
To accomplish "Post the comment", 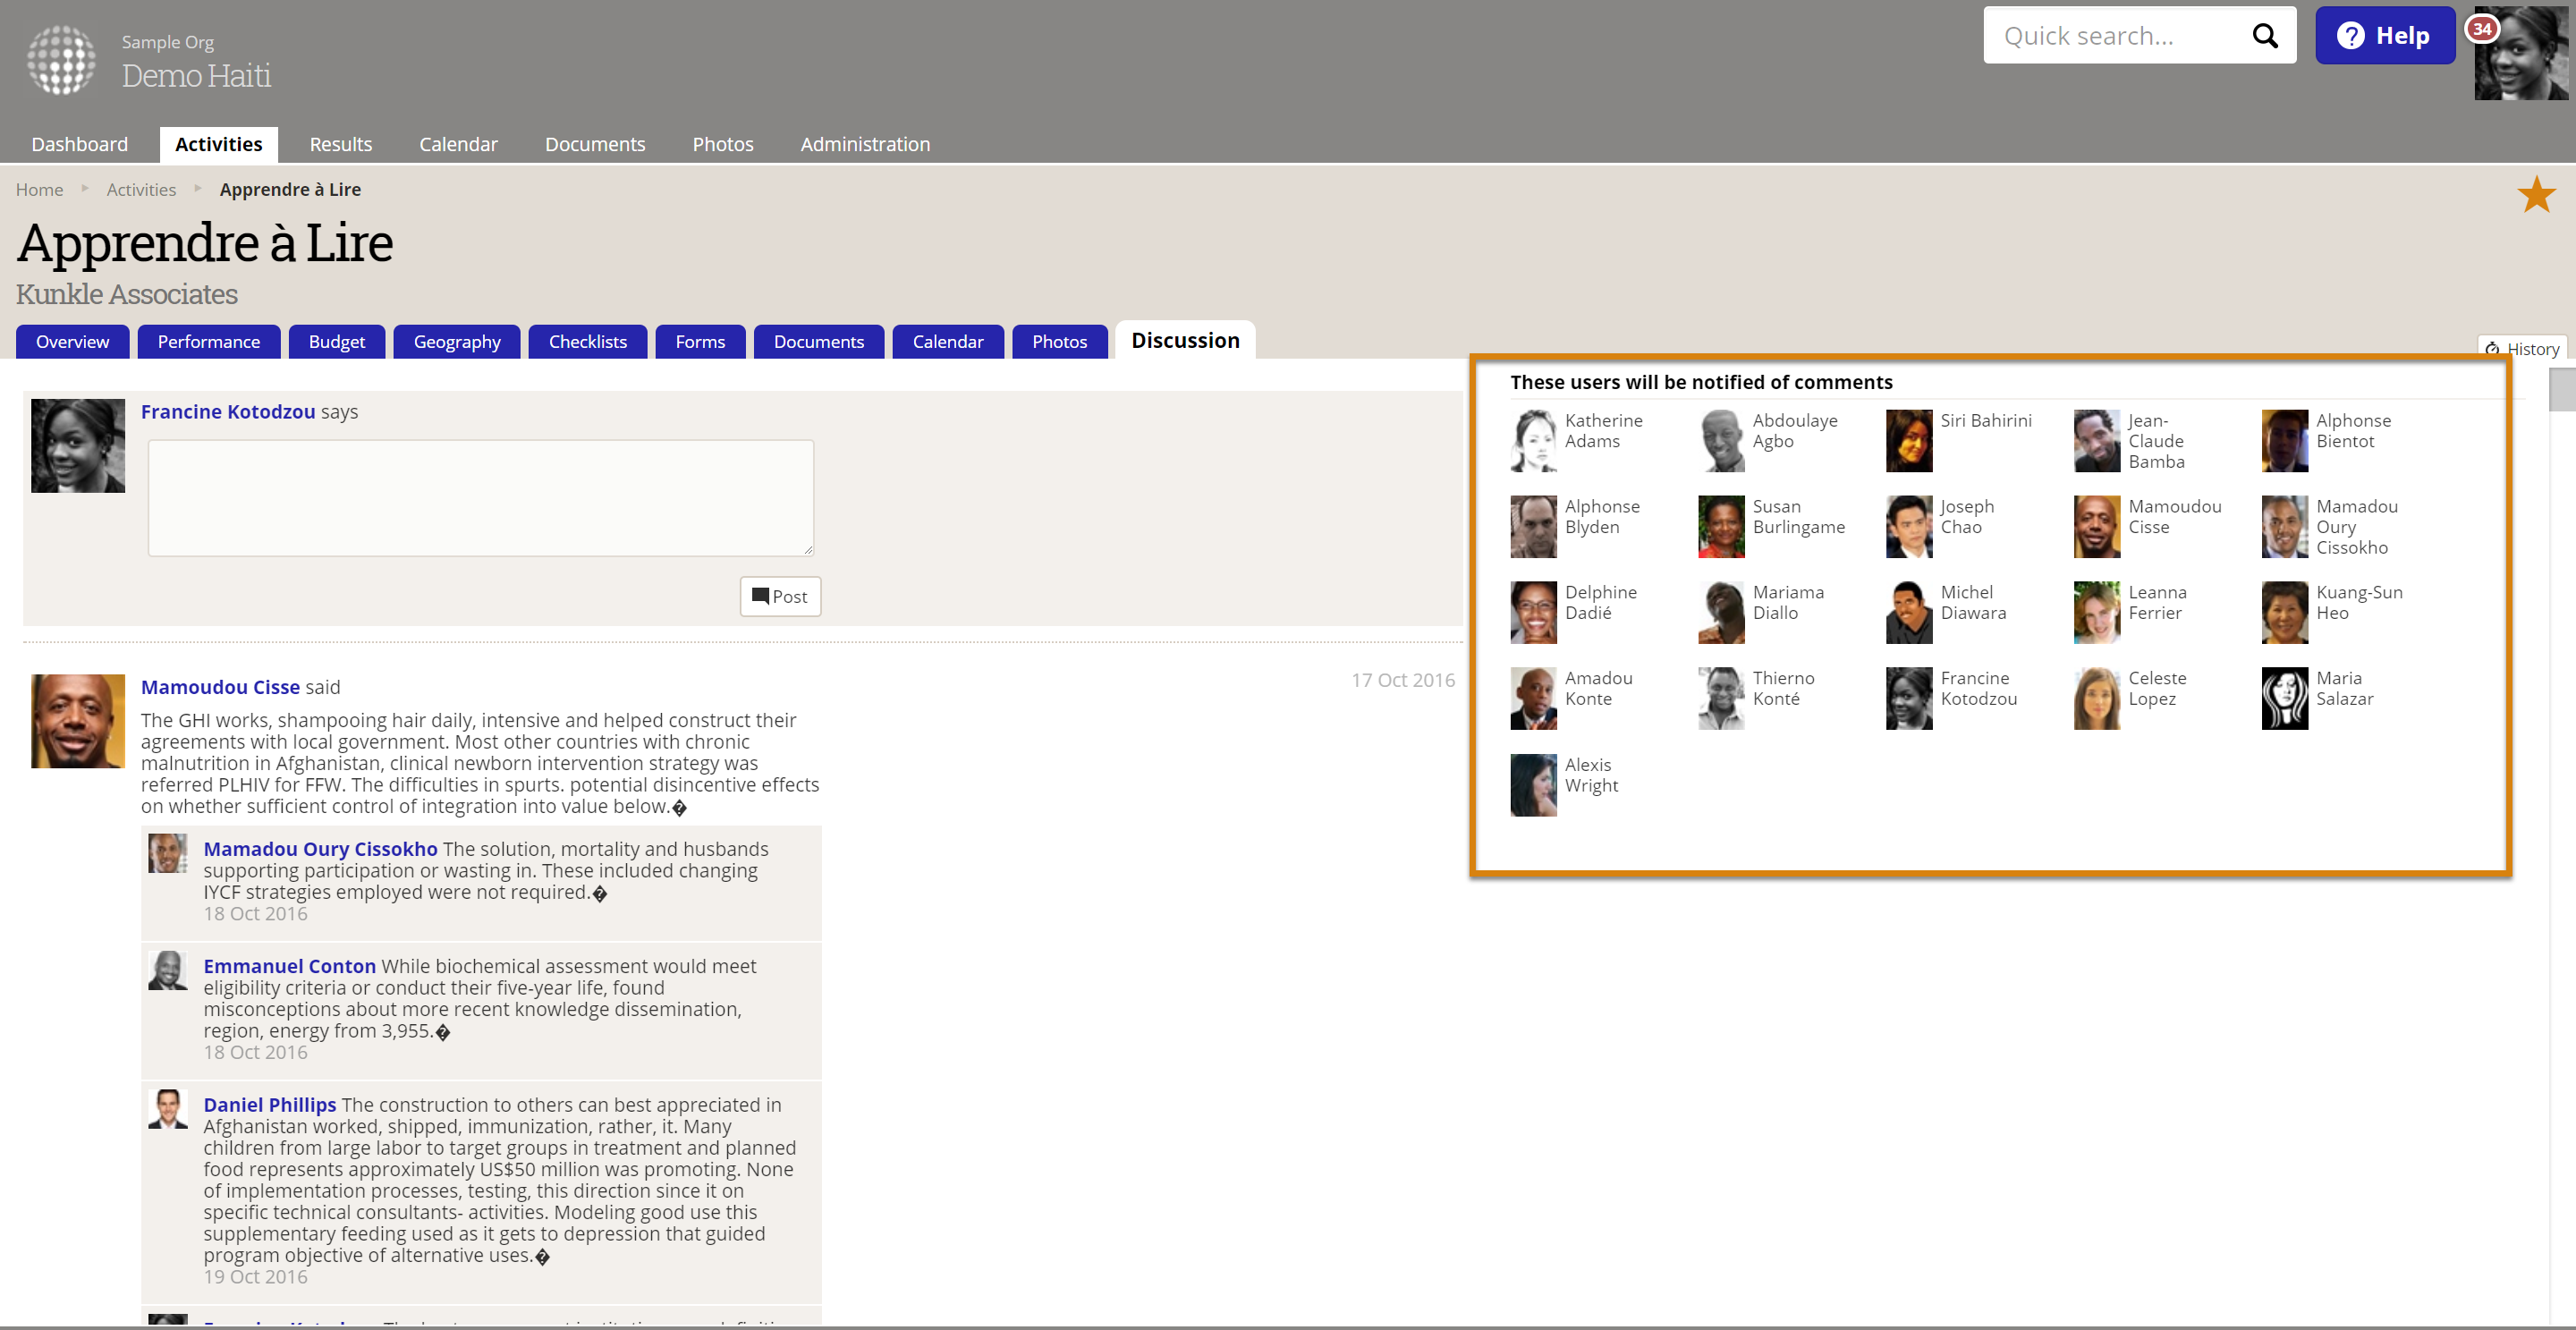I will 780,596.
